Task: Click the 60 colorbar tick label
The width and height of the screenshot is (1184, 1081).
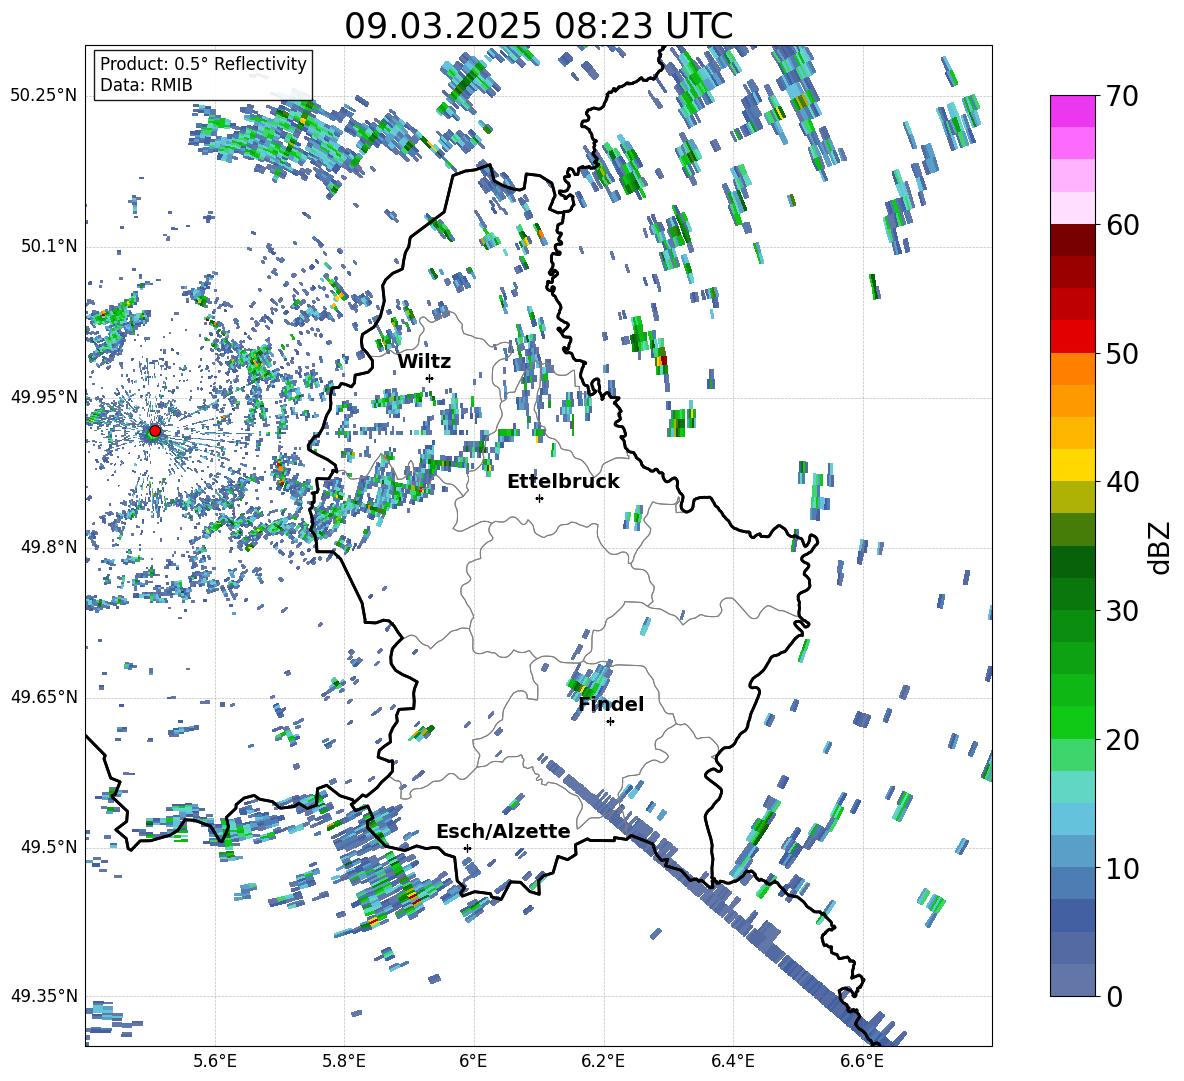Action: tap(1123, 225)
